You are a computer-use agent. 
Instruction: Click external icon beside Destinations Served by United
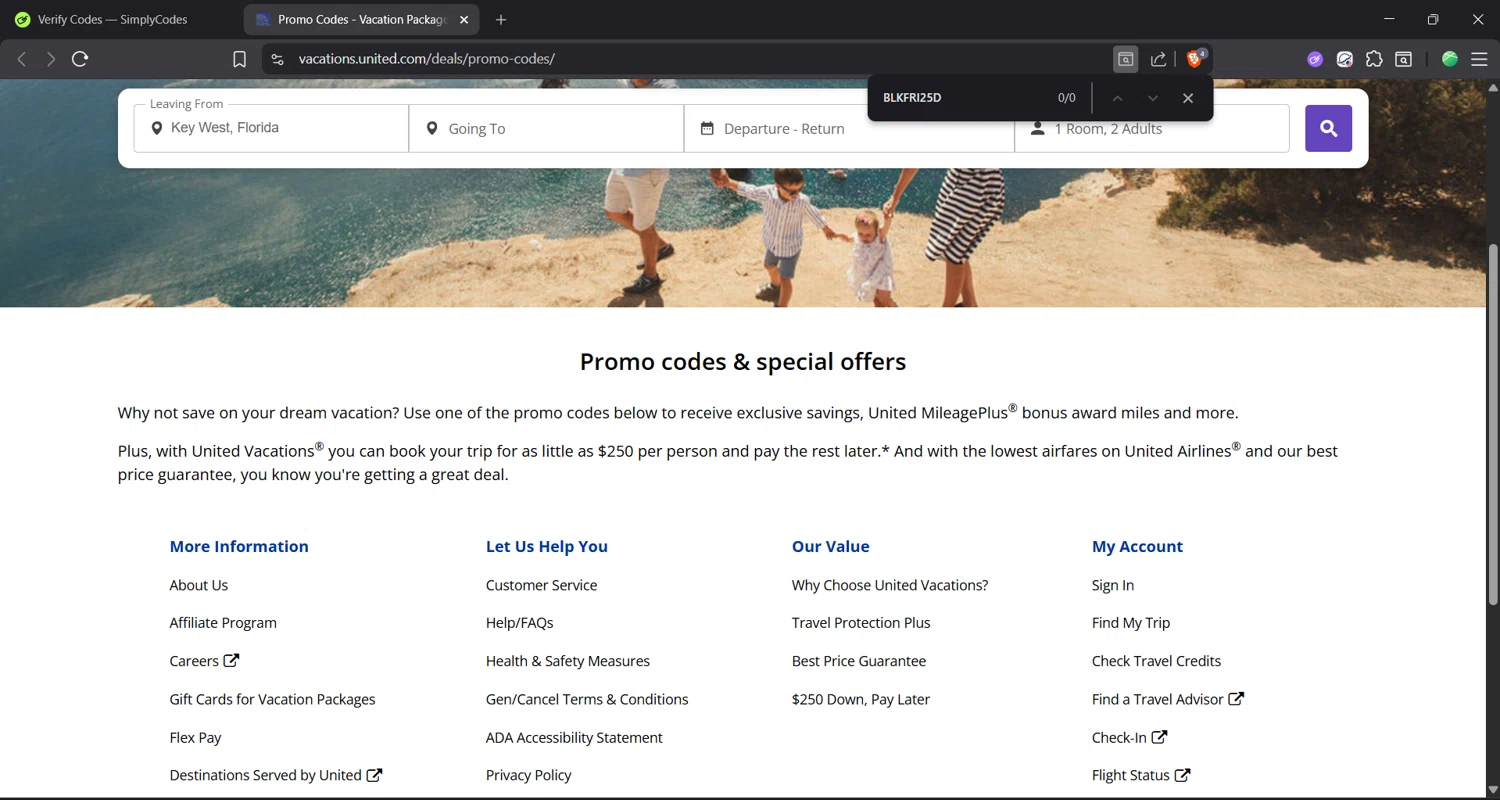click(374, 775)
